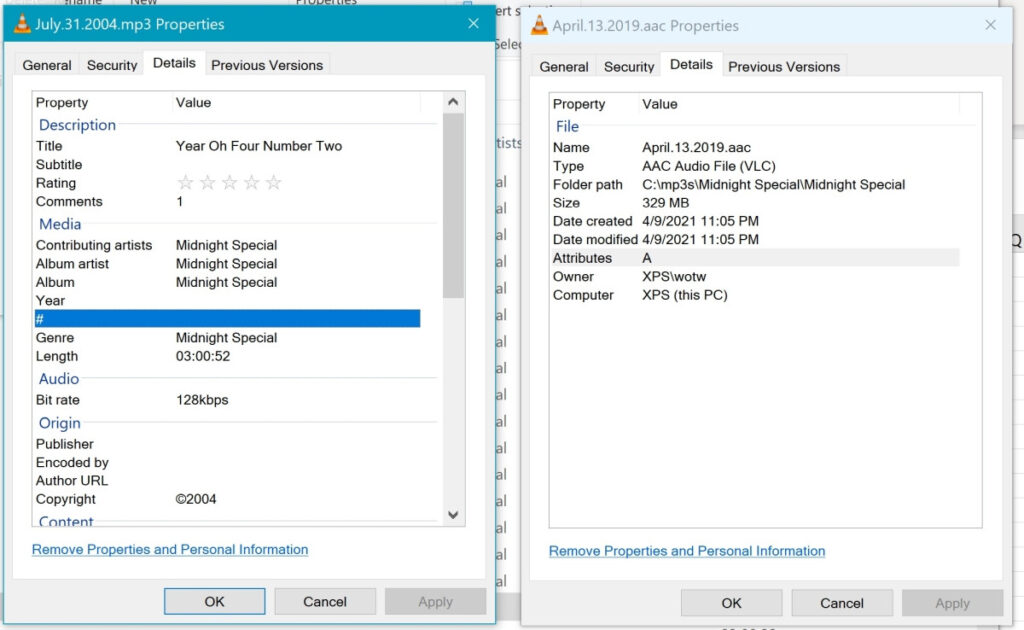1024x630 pixels.
Task: Select the Security tab on the aac properties
Action: point(628,66)
